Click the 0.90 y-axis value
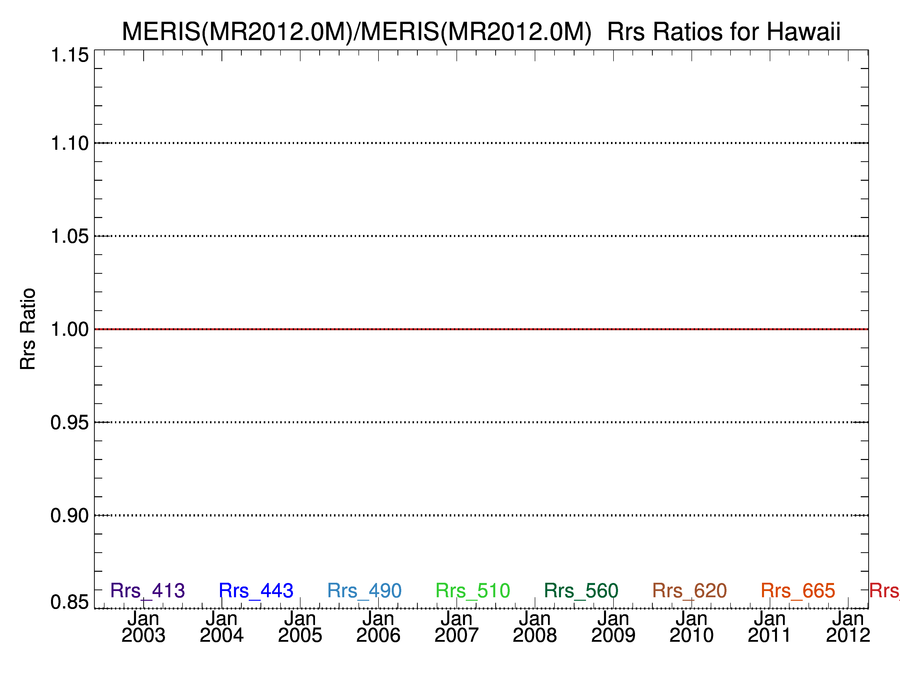 click(70, 515)
